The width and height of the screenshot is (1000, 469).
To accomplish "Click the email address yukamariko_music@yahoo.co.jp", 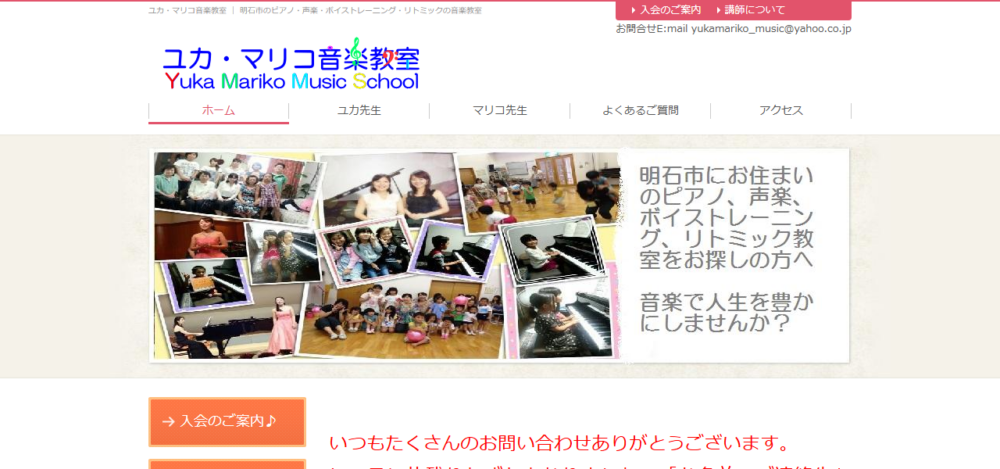I will [771, 29].
